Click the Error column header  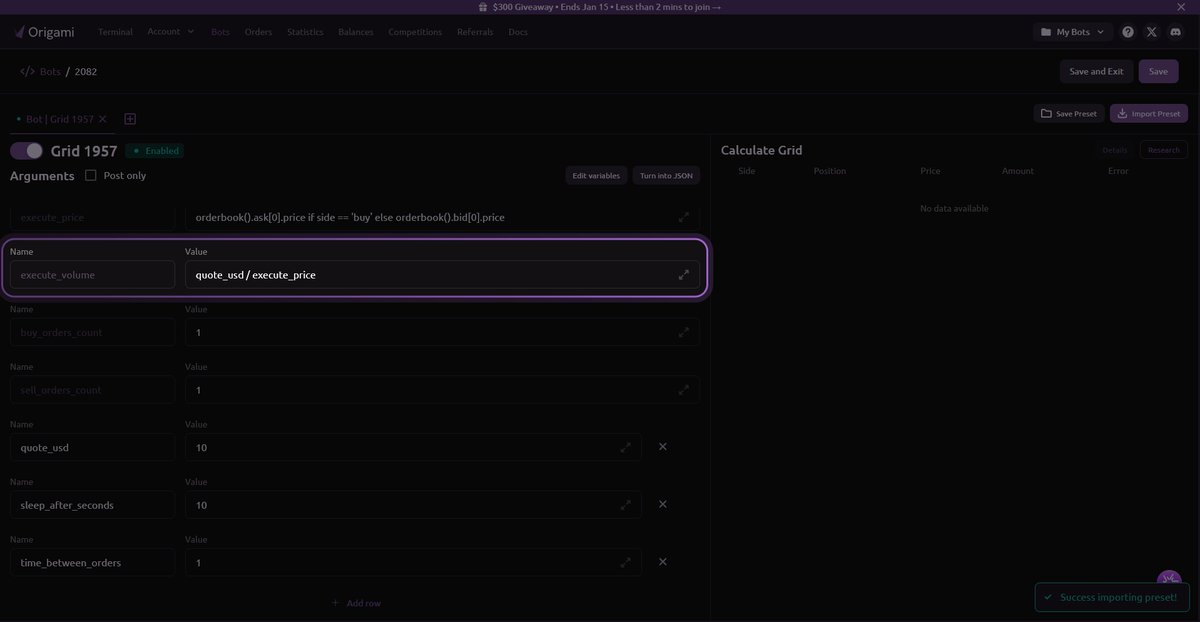(x=1118, y=171)
